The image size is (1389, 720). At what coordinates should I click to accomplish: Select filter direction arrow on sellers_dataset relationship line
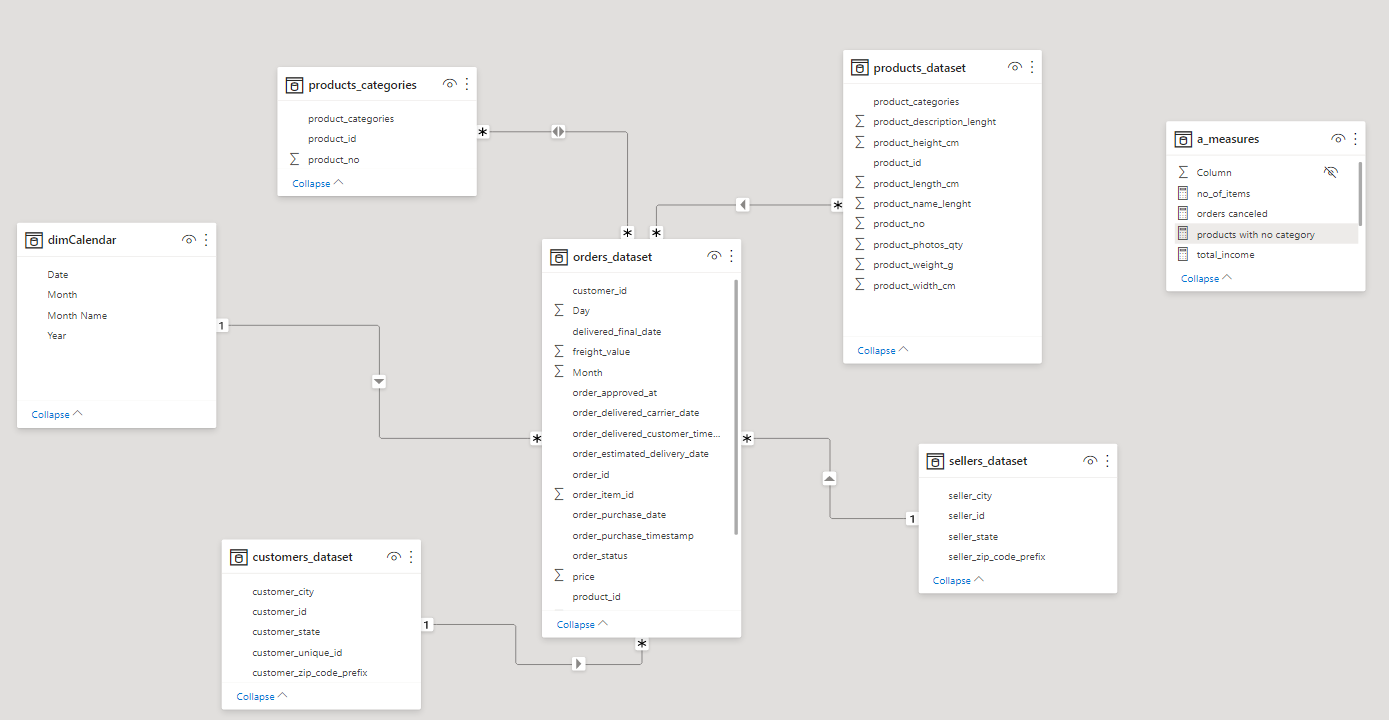tap(829, 479)
